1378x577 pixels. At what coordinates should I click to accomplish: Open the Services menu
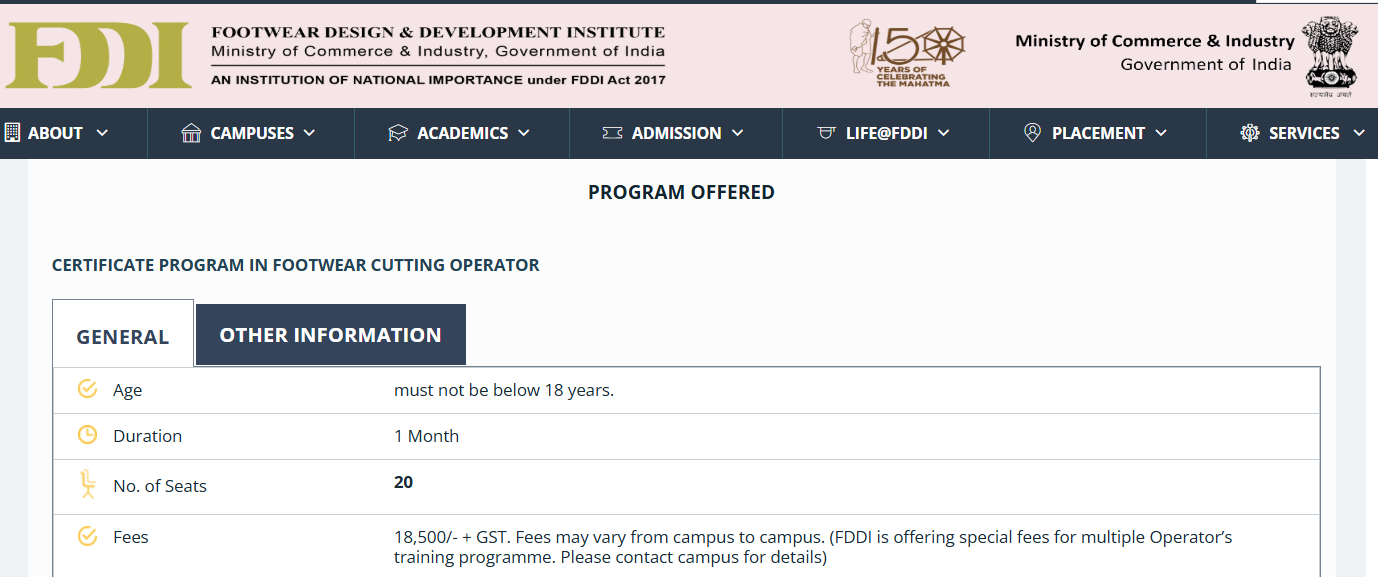click(x=1304, y=133)
